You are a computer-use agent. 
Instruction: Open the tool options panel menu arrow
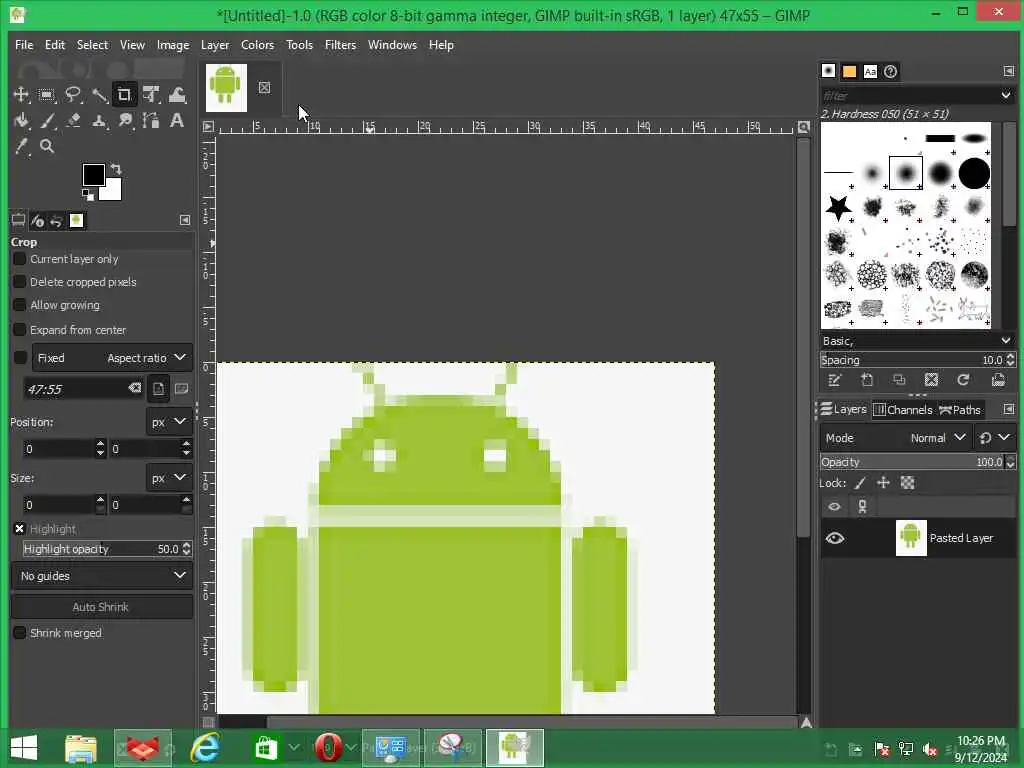pyautogui.click(x=185, y=221)
